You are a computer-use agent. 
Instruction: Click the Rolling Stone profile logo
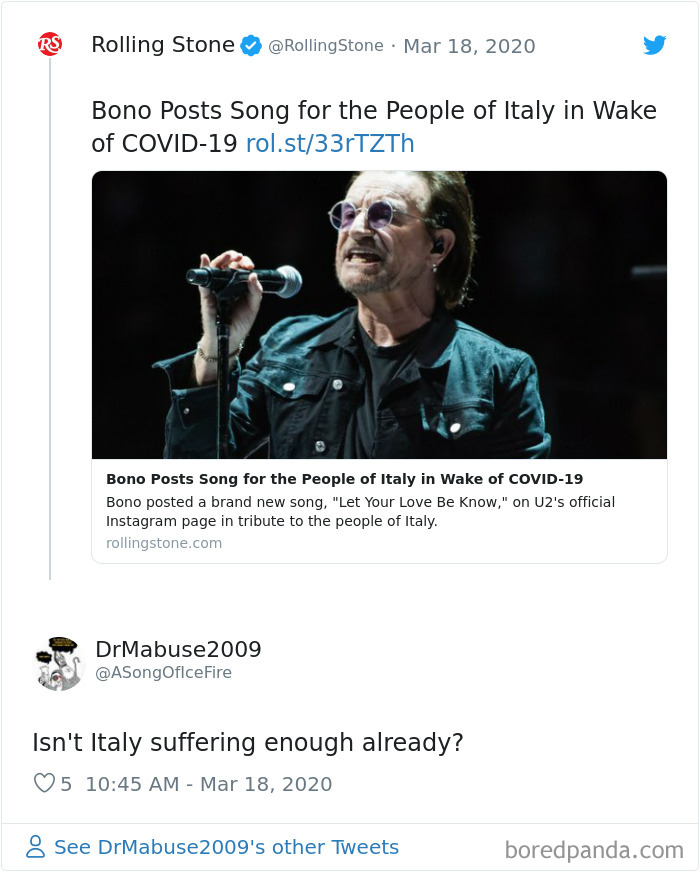click(49, 44)
